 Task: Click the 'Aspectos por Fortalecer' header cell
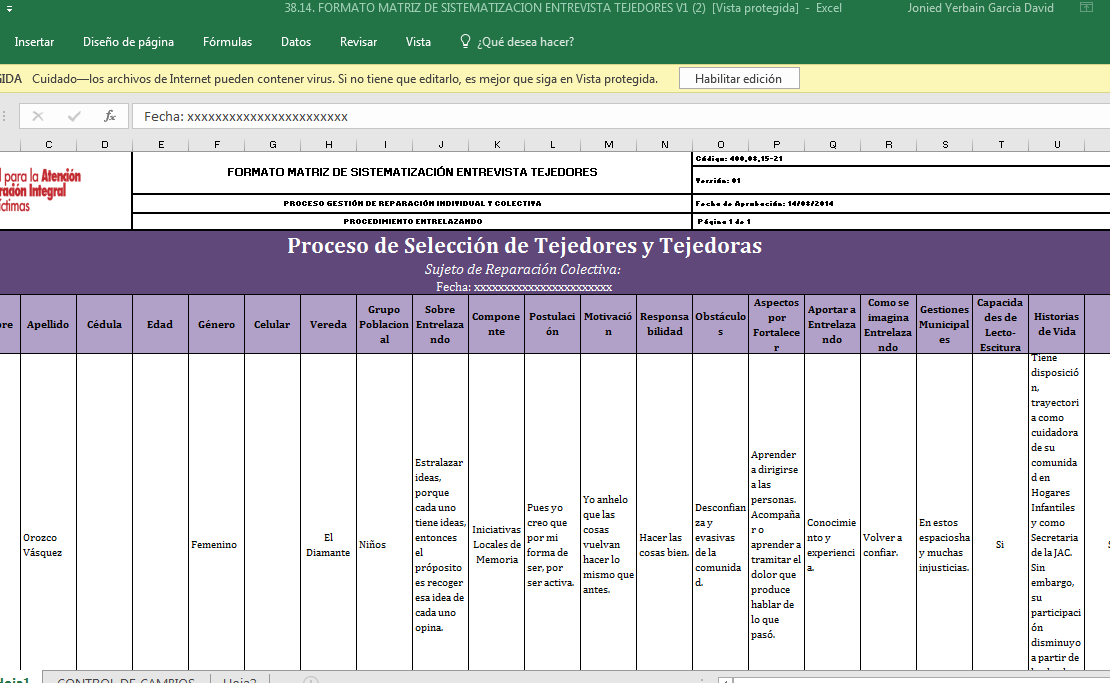point(776,324)
